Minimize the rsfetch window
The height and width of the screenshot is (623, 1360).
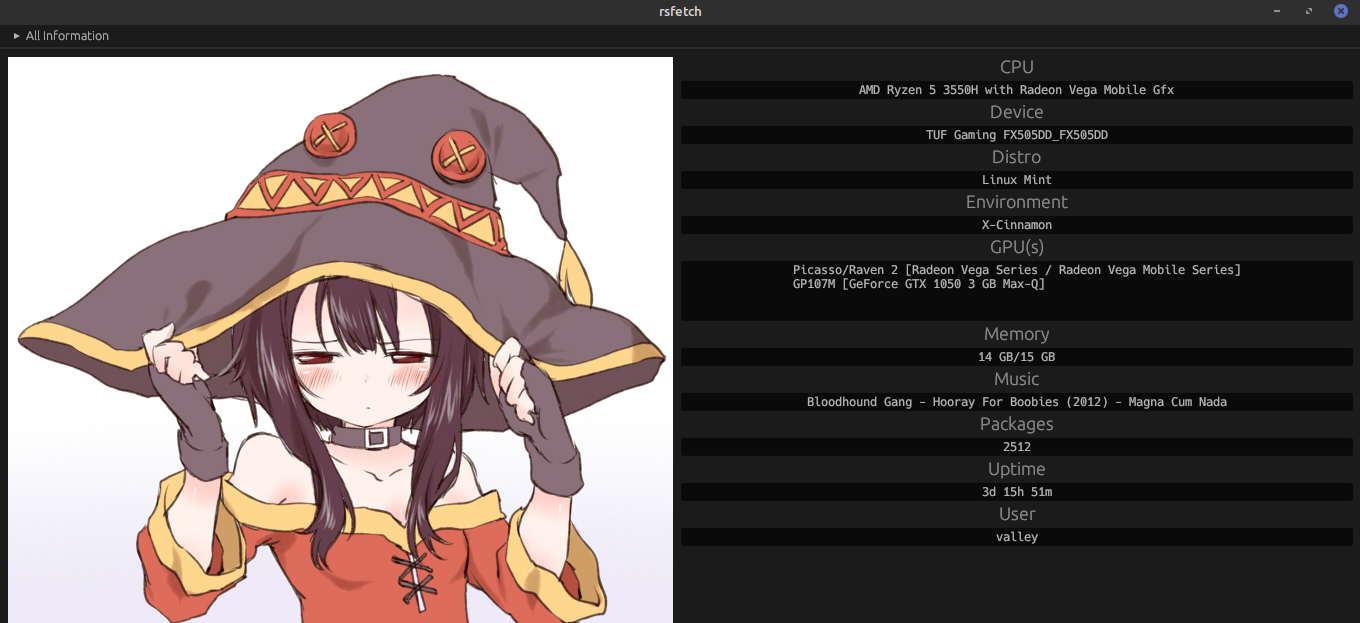click(x=1277, y=11)
